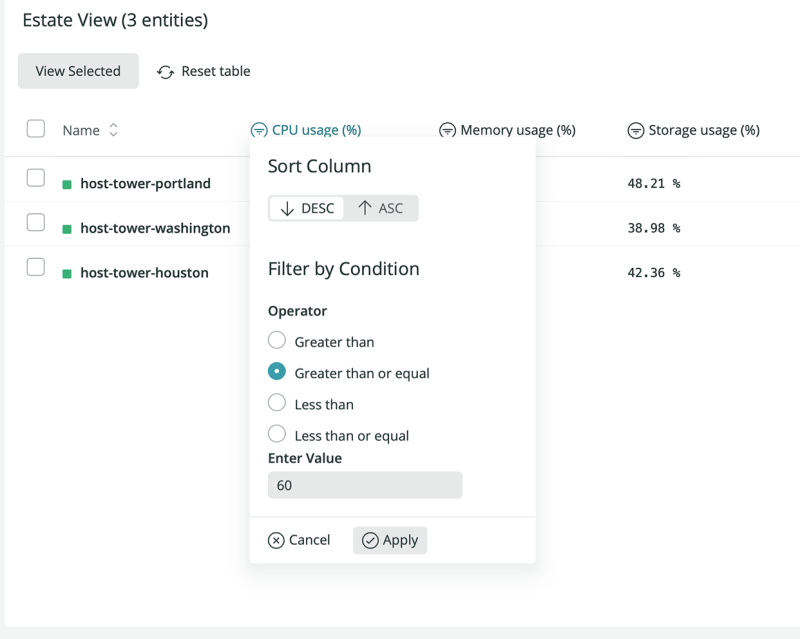Select the host-tower-washington row checkbox

pyautogui.click(x=36, y=222)
